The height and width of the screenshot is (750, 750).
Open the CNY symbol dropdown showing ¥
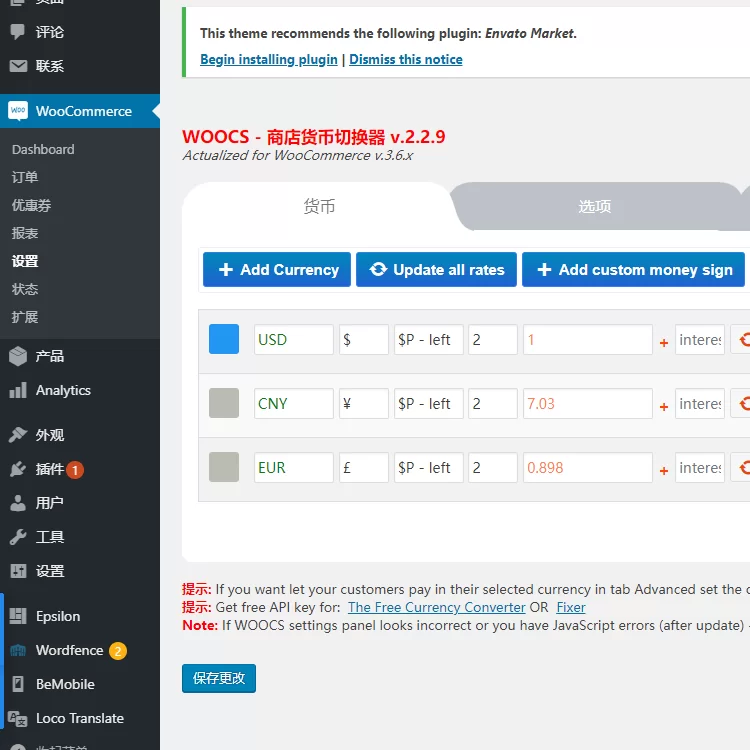pyautogui.click(x=364, y=404)
